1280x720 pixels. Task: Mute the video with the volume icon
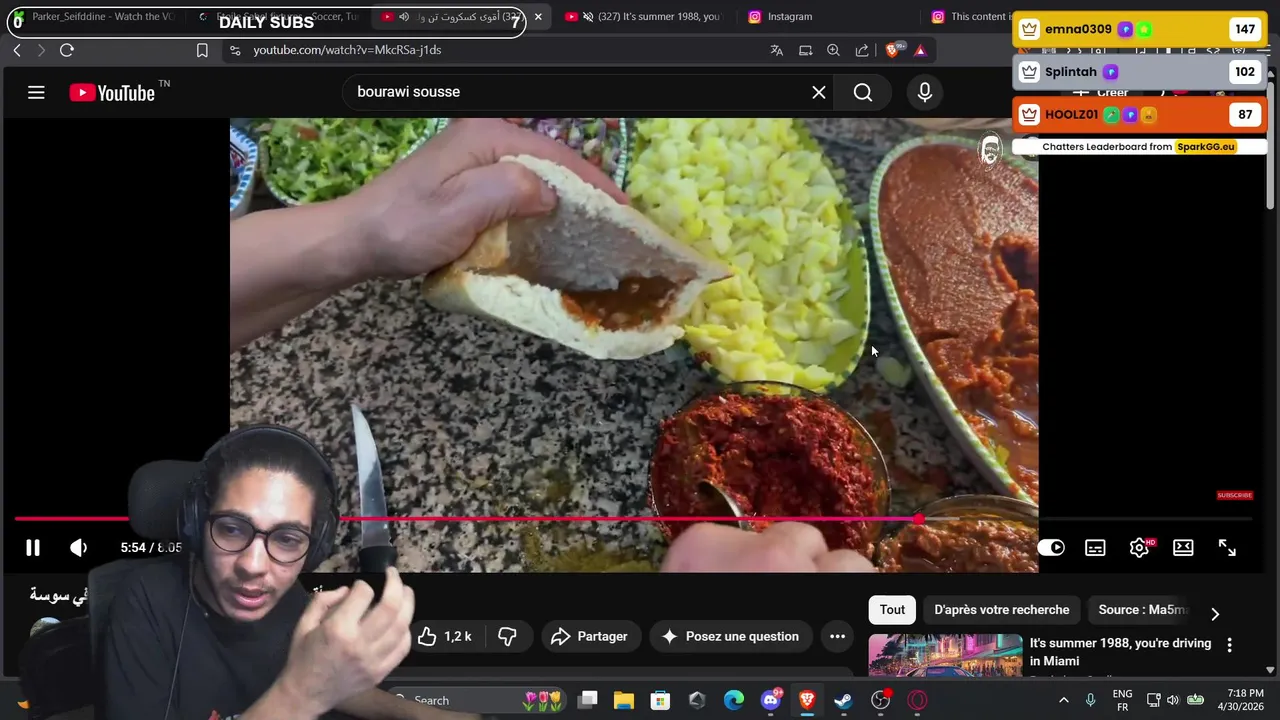[x=78, y=548]
